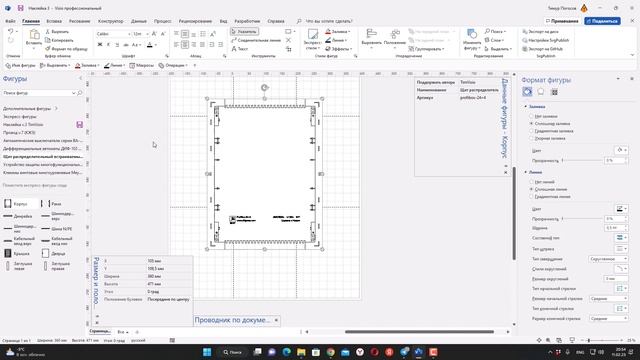Switch to the Design tab

pyautogui.click(x=111, y=21)
